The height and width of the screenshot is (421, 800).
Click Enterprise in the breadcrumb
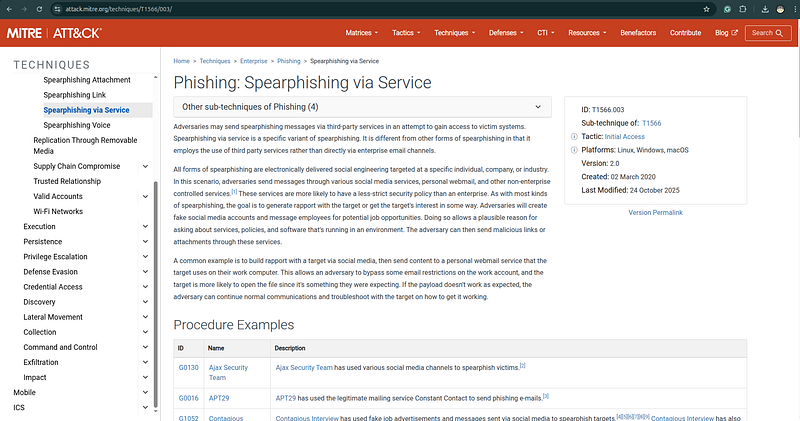pyautogui.click(x=254, y=61)
